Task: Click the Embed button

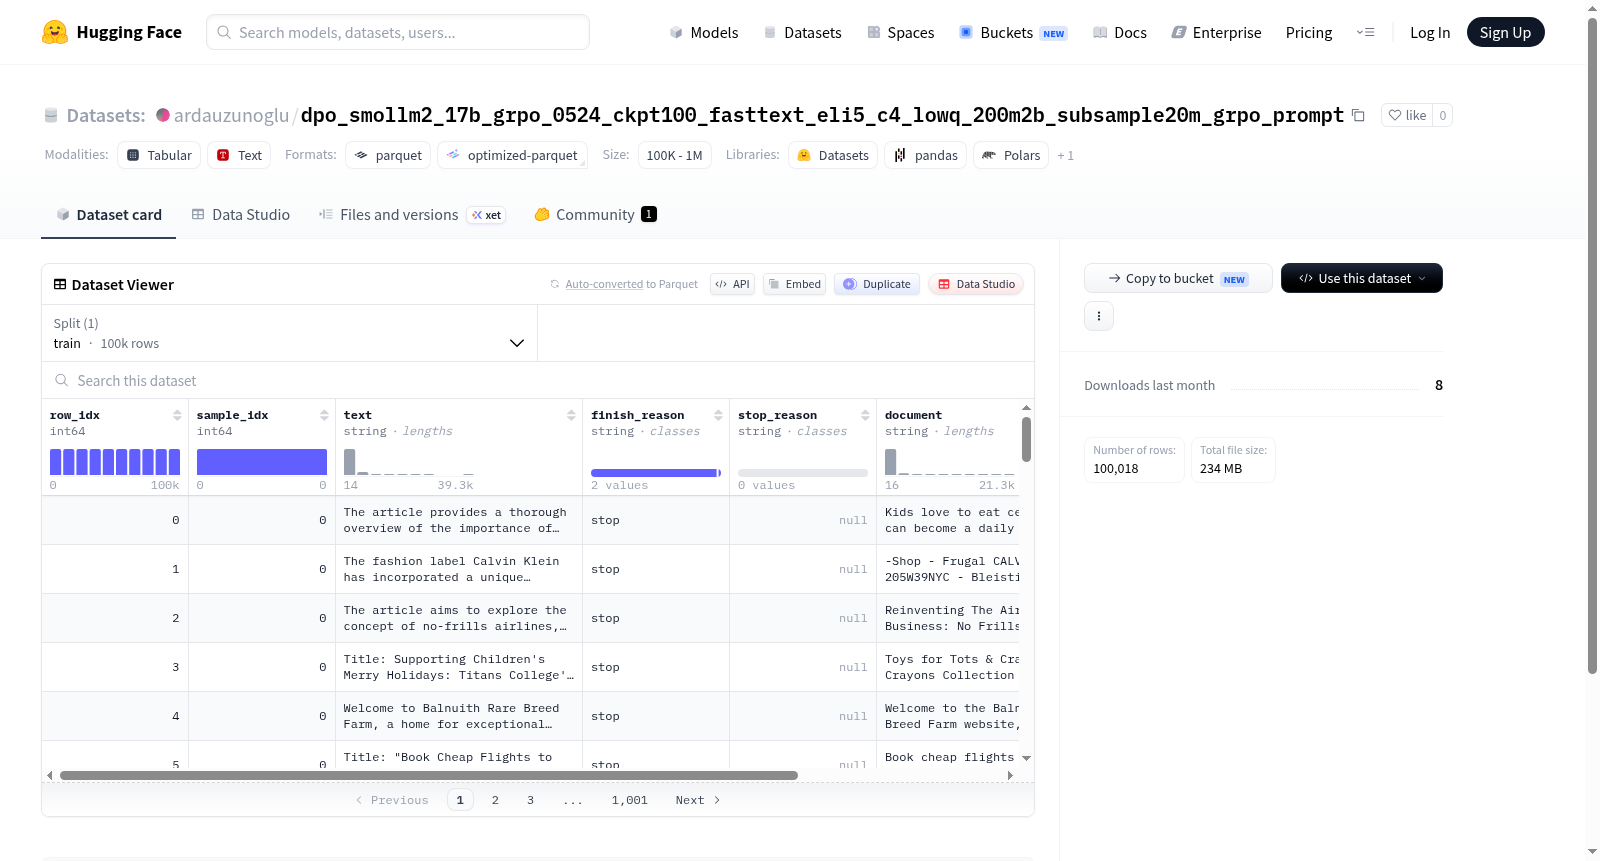Action: (794, 284)
